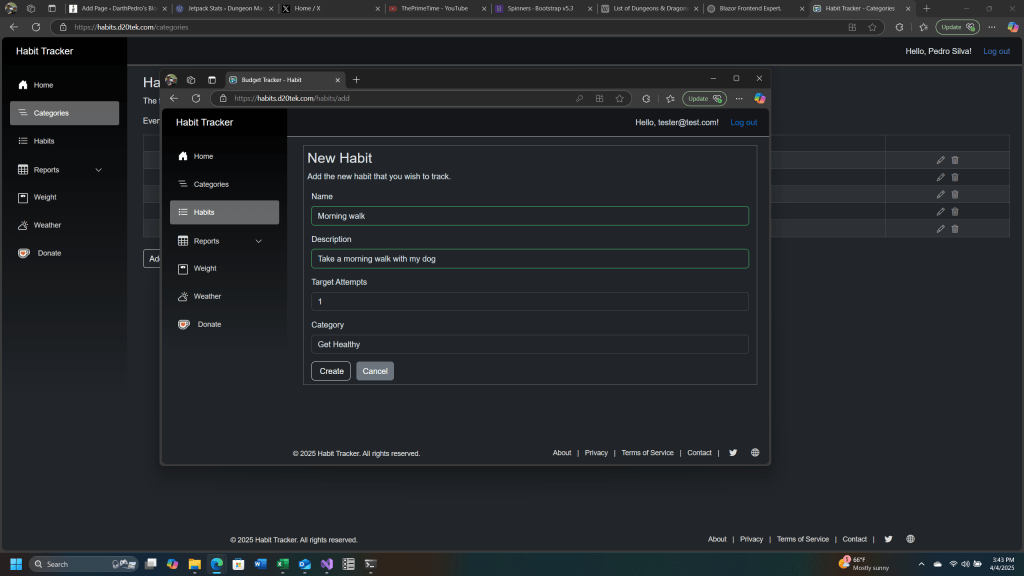Click the Donate cup icon in the front window
The image size is (1024, 576).
point(184,325)
